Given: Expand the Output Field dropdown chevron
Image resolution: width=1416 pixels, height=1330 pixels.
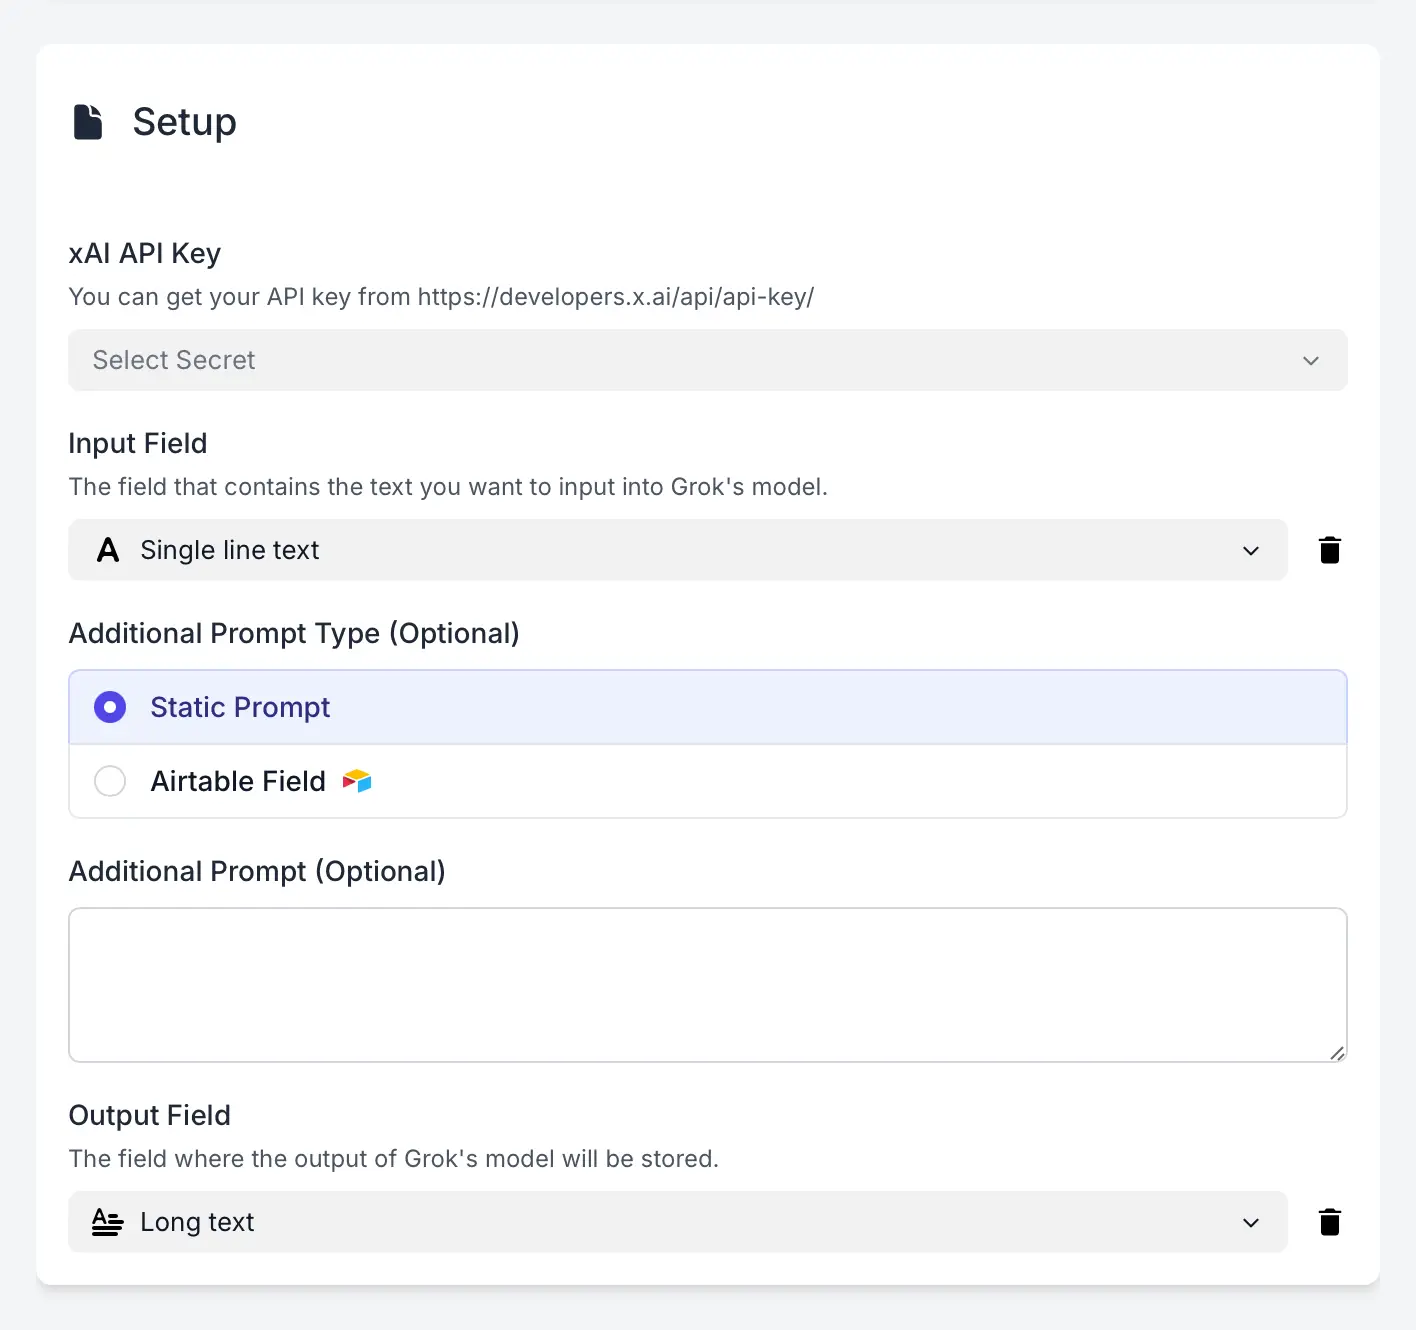Looking at the screenshot, I should [x=1250, y=1223].
